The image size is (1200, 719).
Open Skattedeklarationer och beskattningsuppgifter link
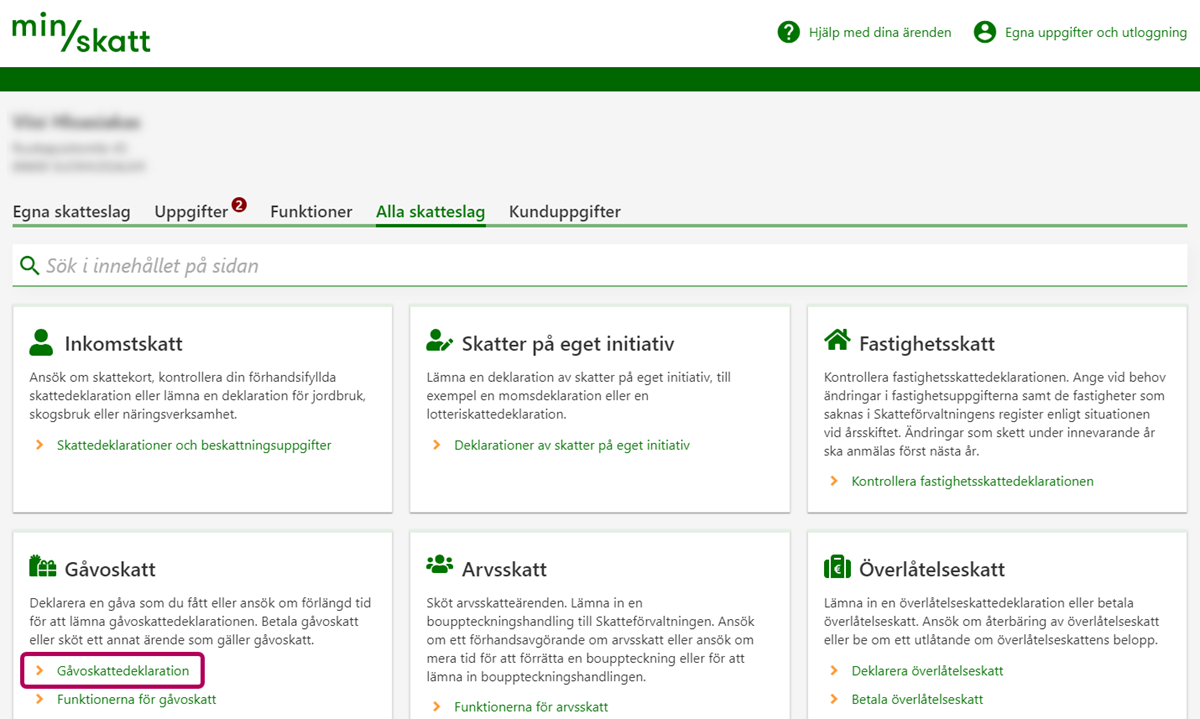[194, 445]
